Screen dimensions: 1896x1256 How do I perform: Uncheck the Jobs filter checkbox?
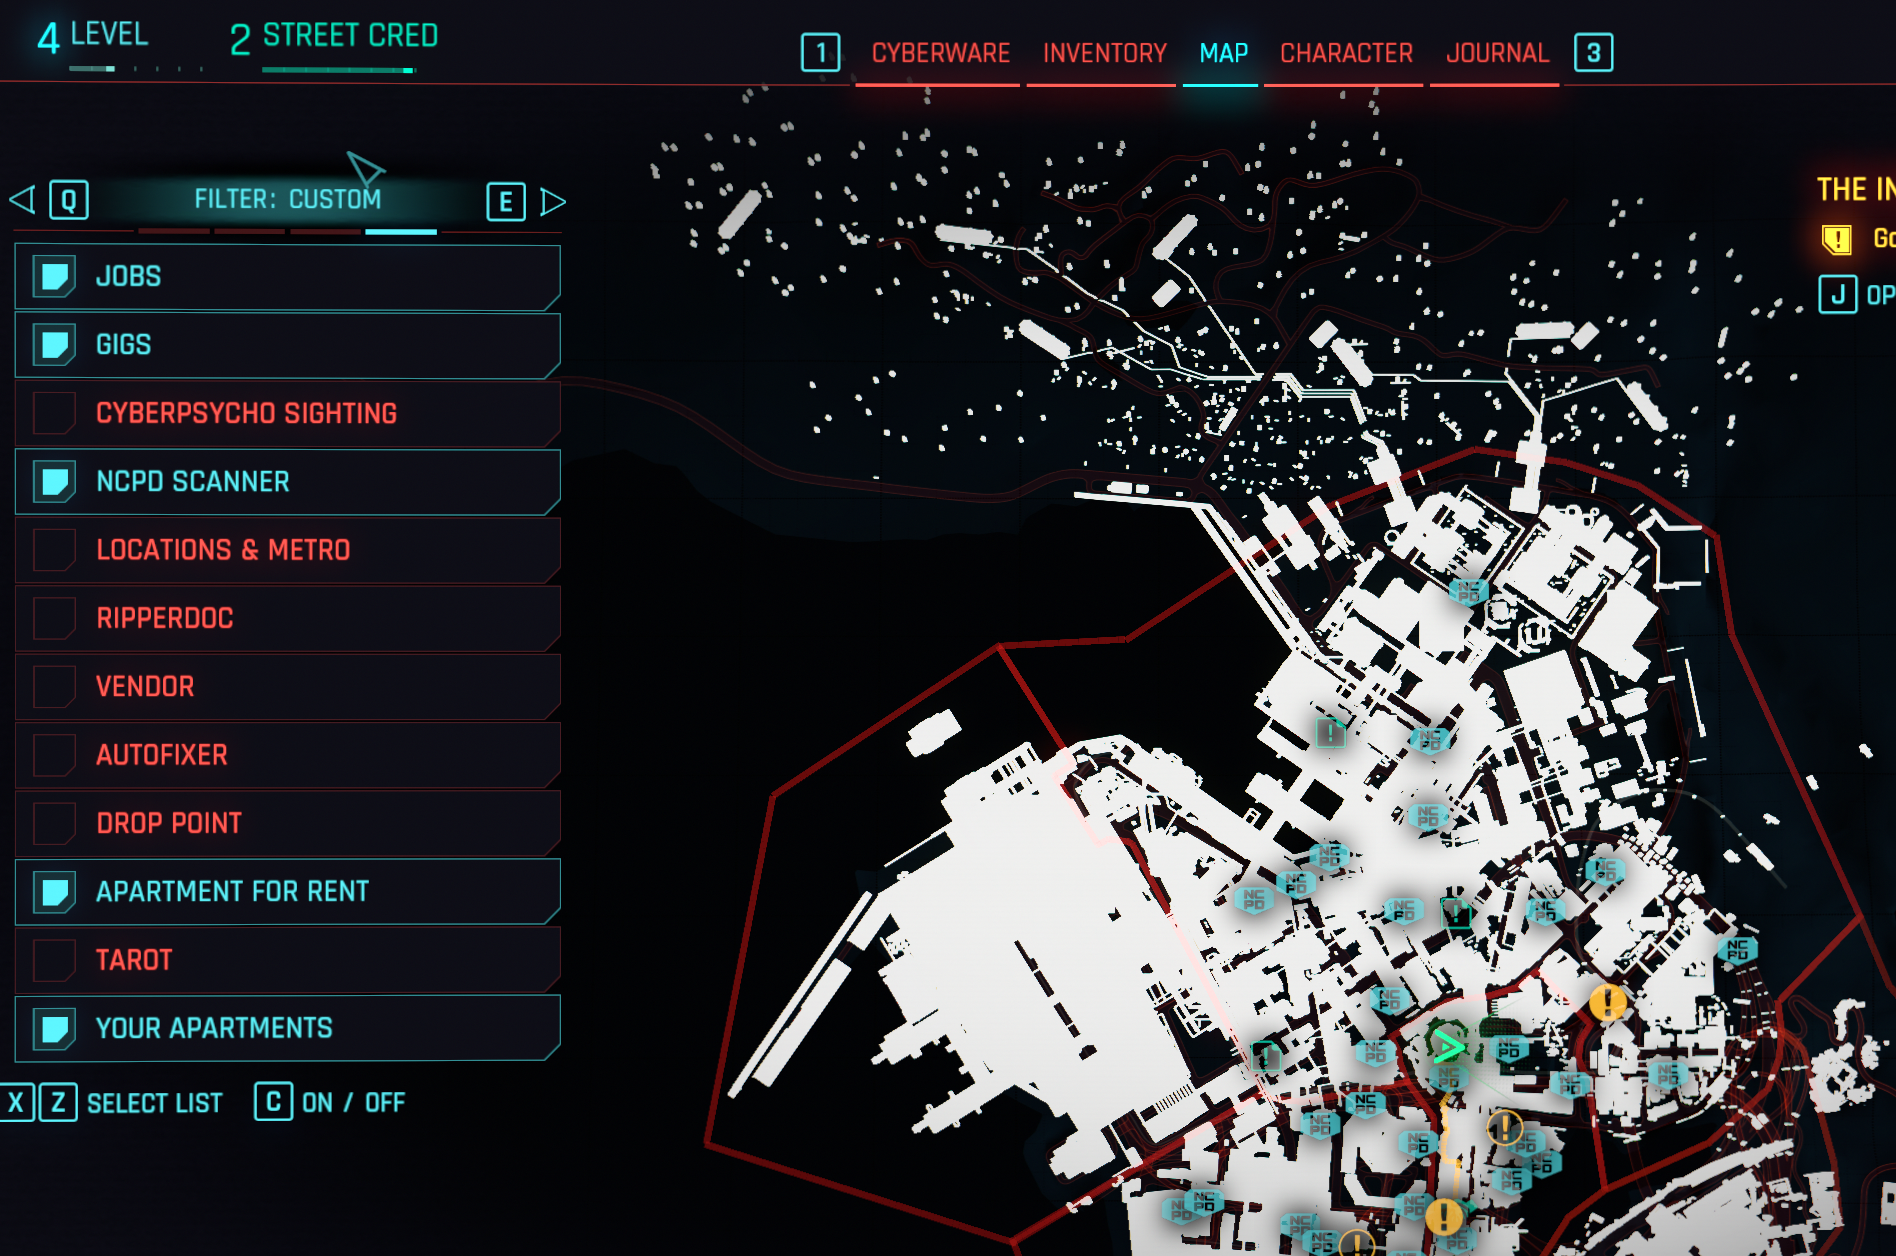pos(54,276)
